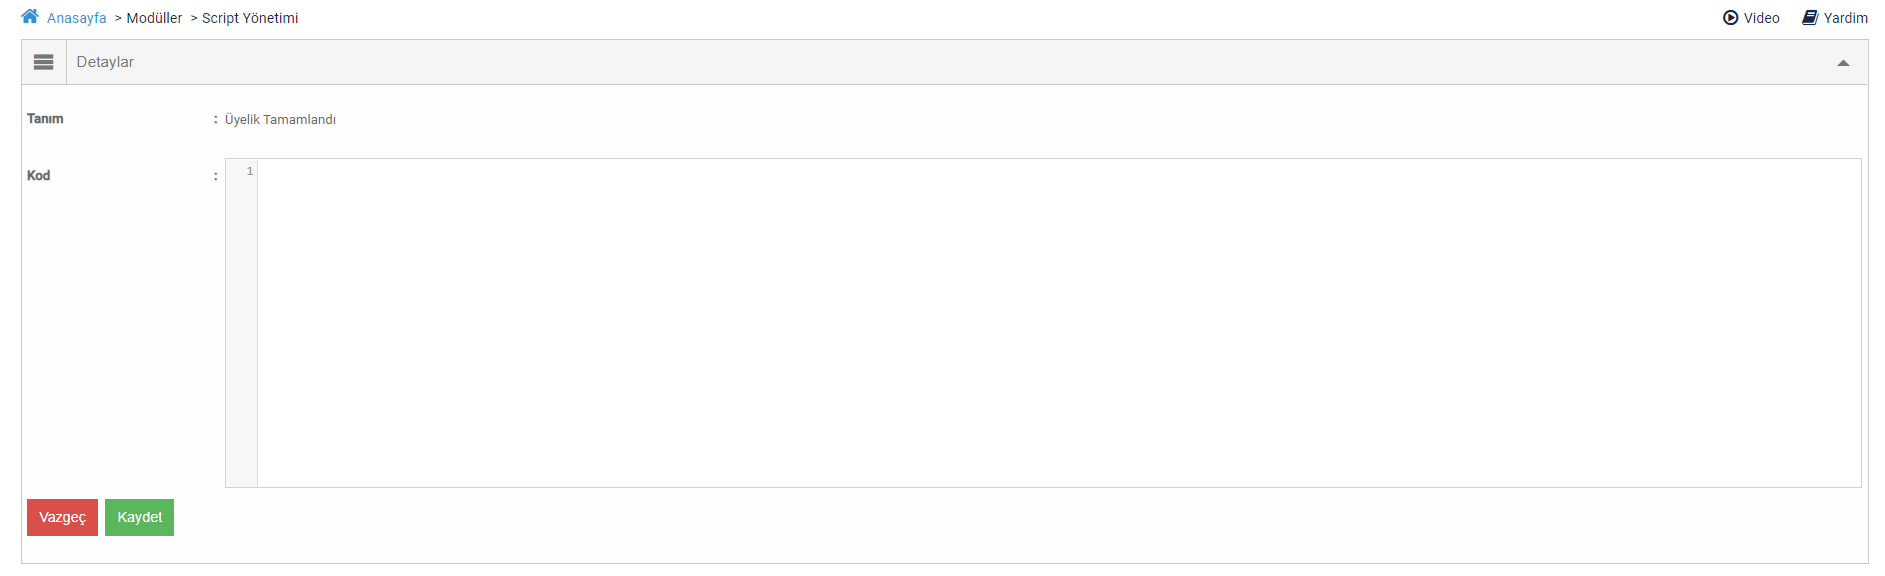The width and height of the screenshot is (1885, 576).
Task: Click the Yardım book icon
Action: point(1810,18)
